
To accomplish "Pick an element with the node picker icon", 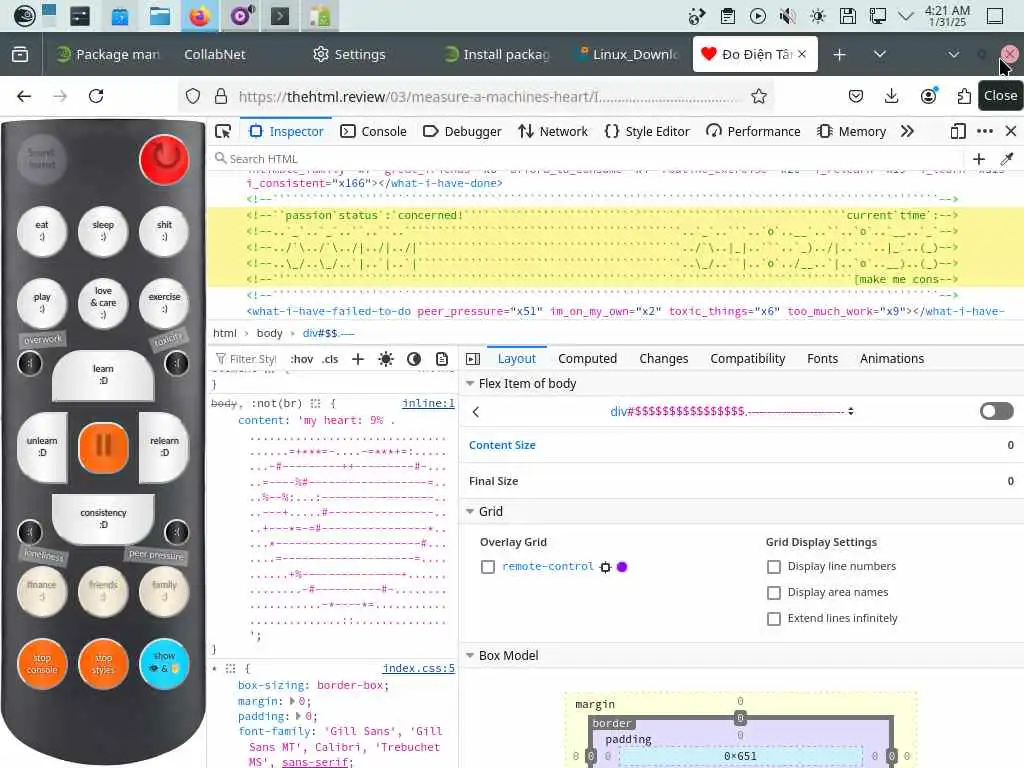I will [223, 131].
